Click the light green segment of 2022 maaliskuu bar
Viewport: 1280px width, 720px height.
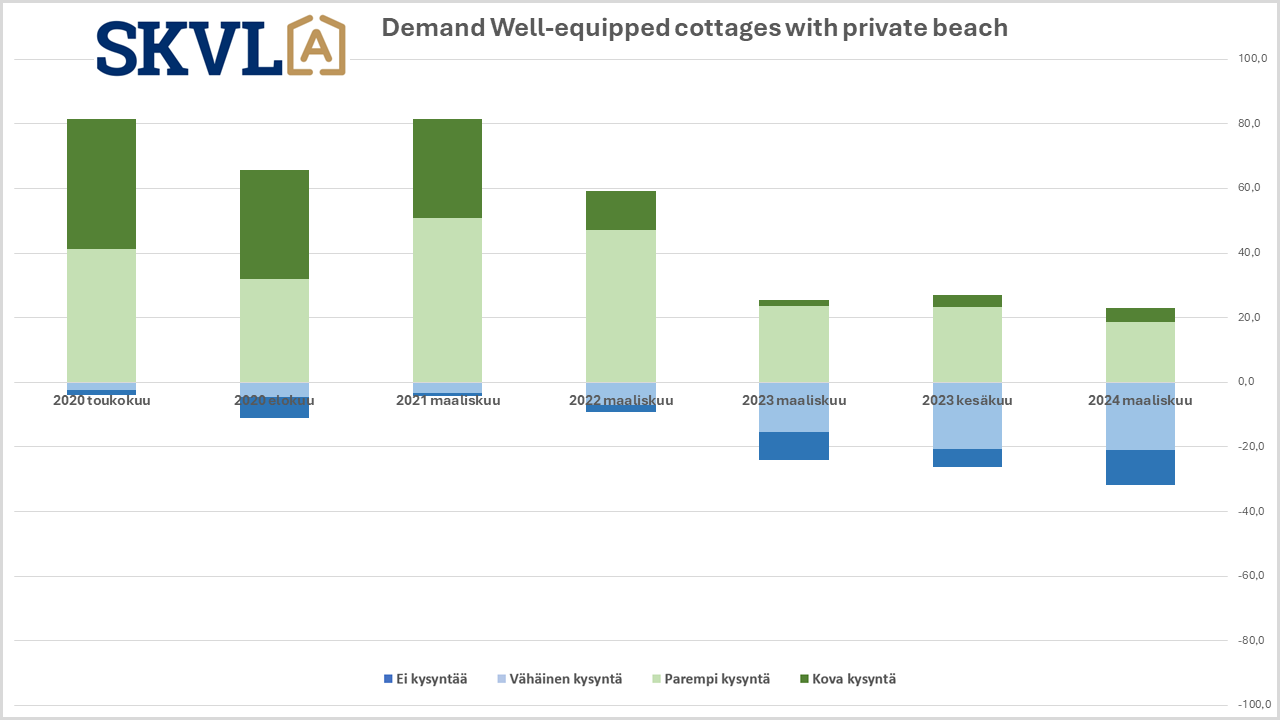pos(621,306)
